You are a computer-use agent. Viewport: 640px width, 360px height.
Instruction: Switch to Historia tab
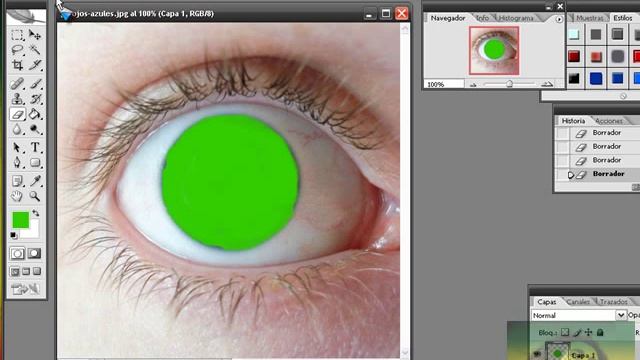573,121
